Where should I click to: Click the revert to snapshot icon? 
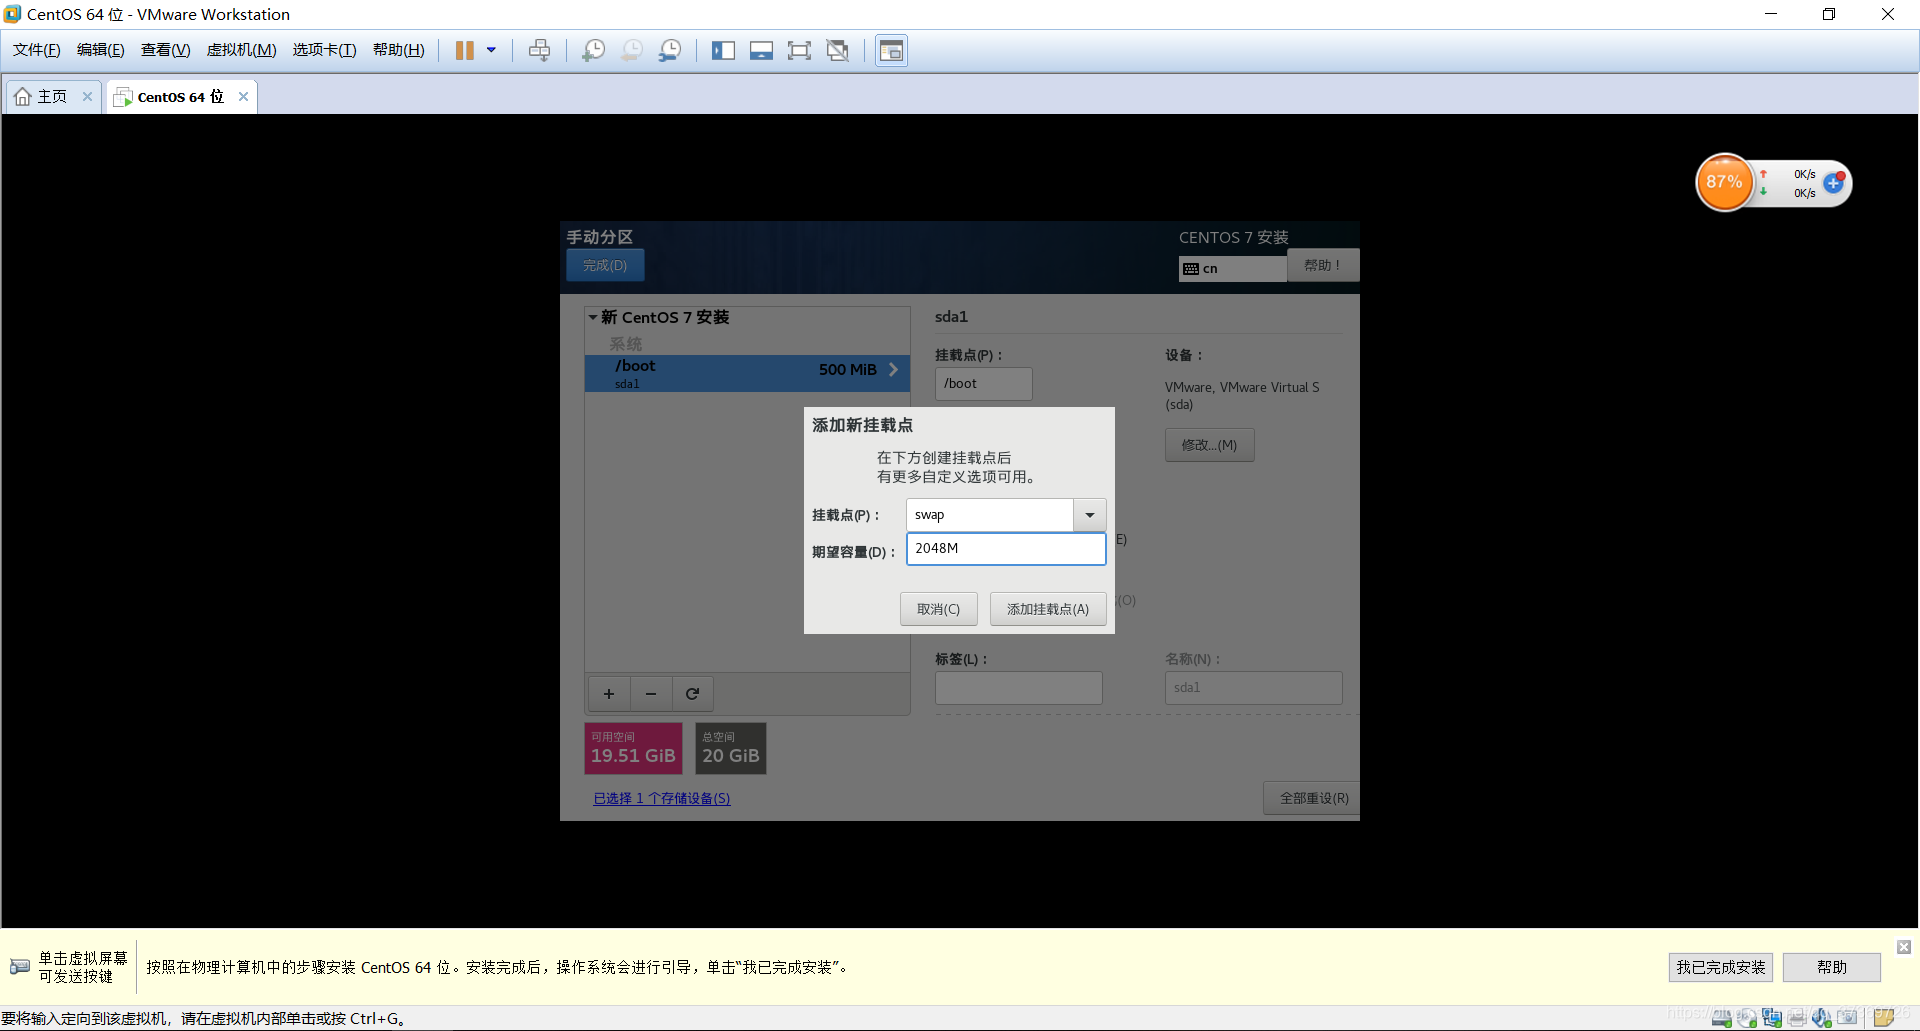(x=631, y=50)
